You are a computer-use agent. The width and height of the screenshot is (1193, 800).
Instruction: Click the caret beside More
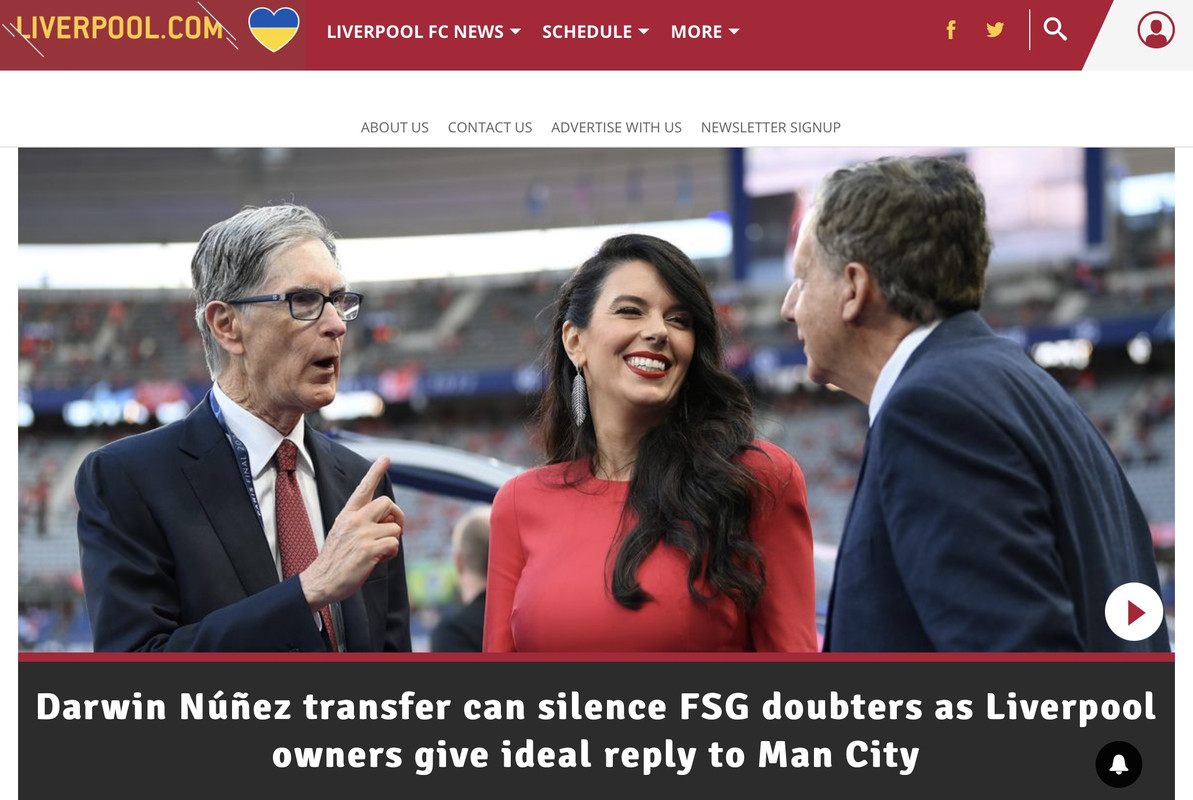click(733, 32)
